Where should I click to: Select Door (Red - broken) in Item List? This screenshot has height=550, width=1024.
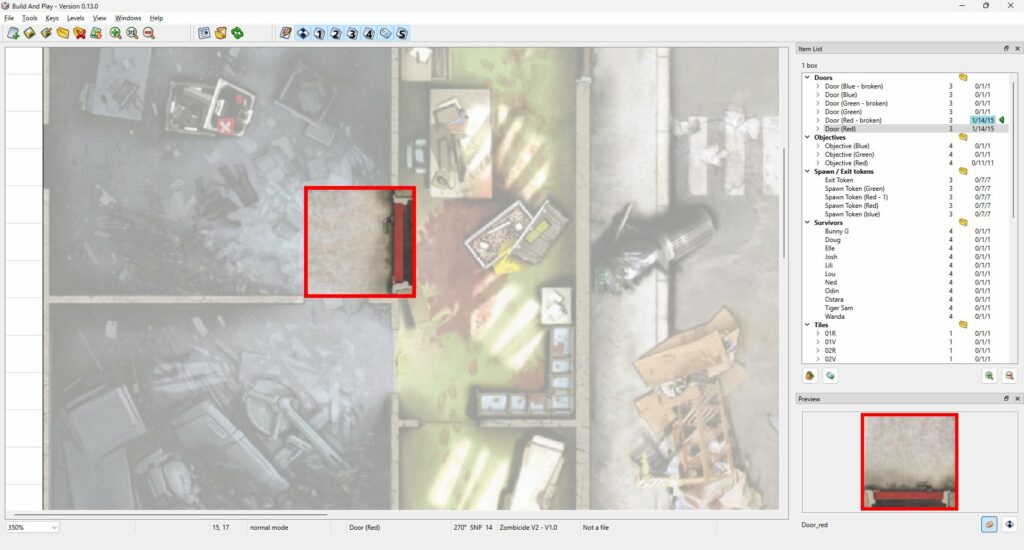click(852, 120)
